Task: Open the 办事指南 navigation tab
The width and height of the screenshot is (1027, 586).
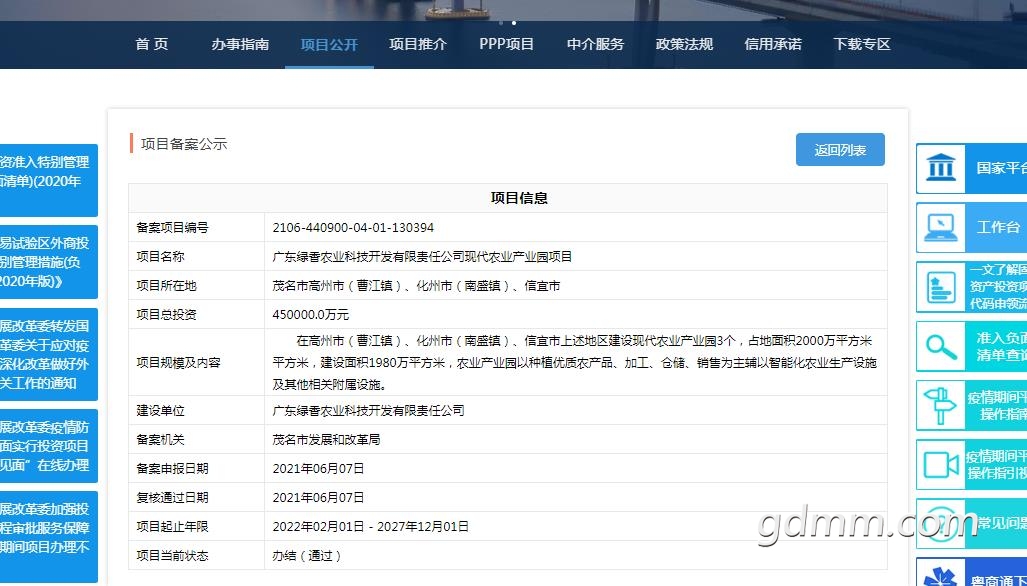Action: point(240,44)
